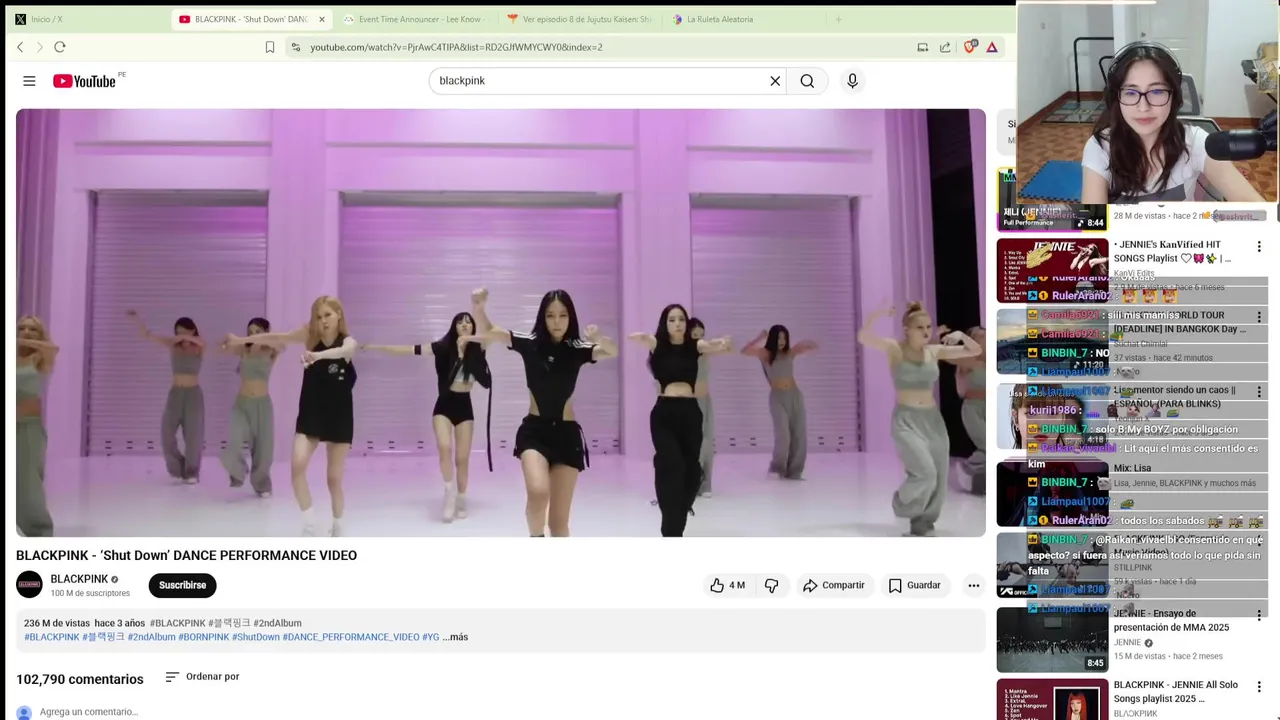
Task: Save video with Guardar button
Action: click(914, 585)
